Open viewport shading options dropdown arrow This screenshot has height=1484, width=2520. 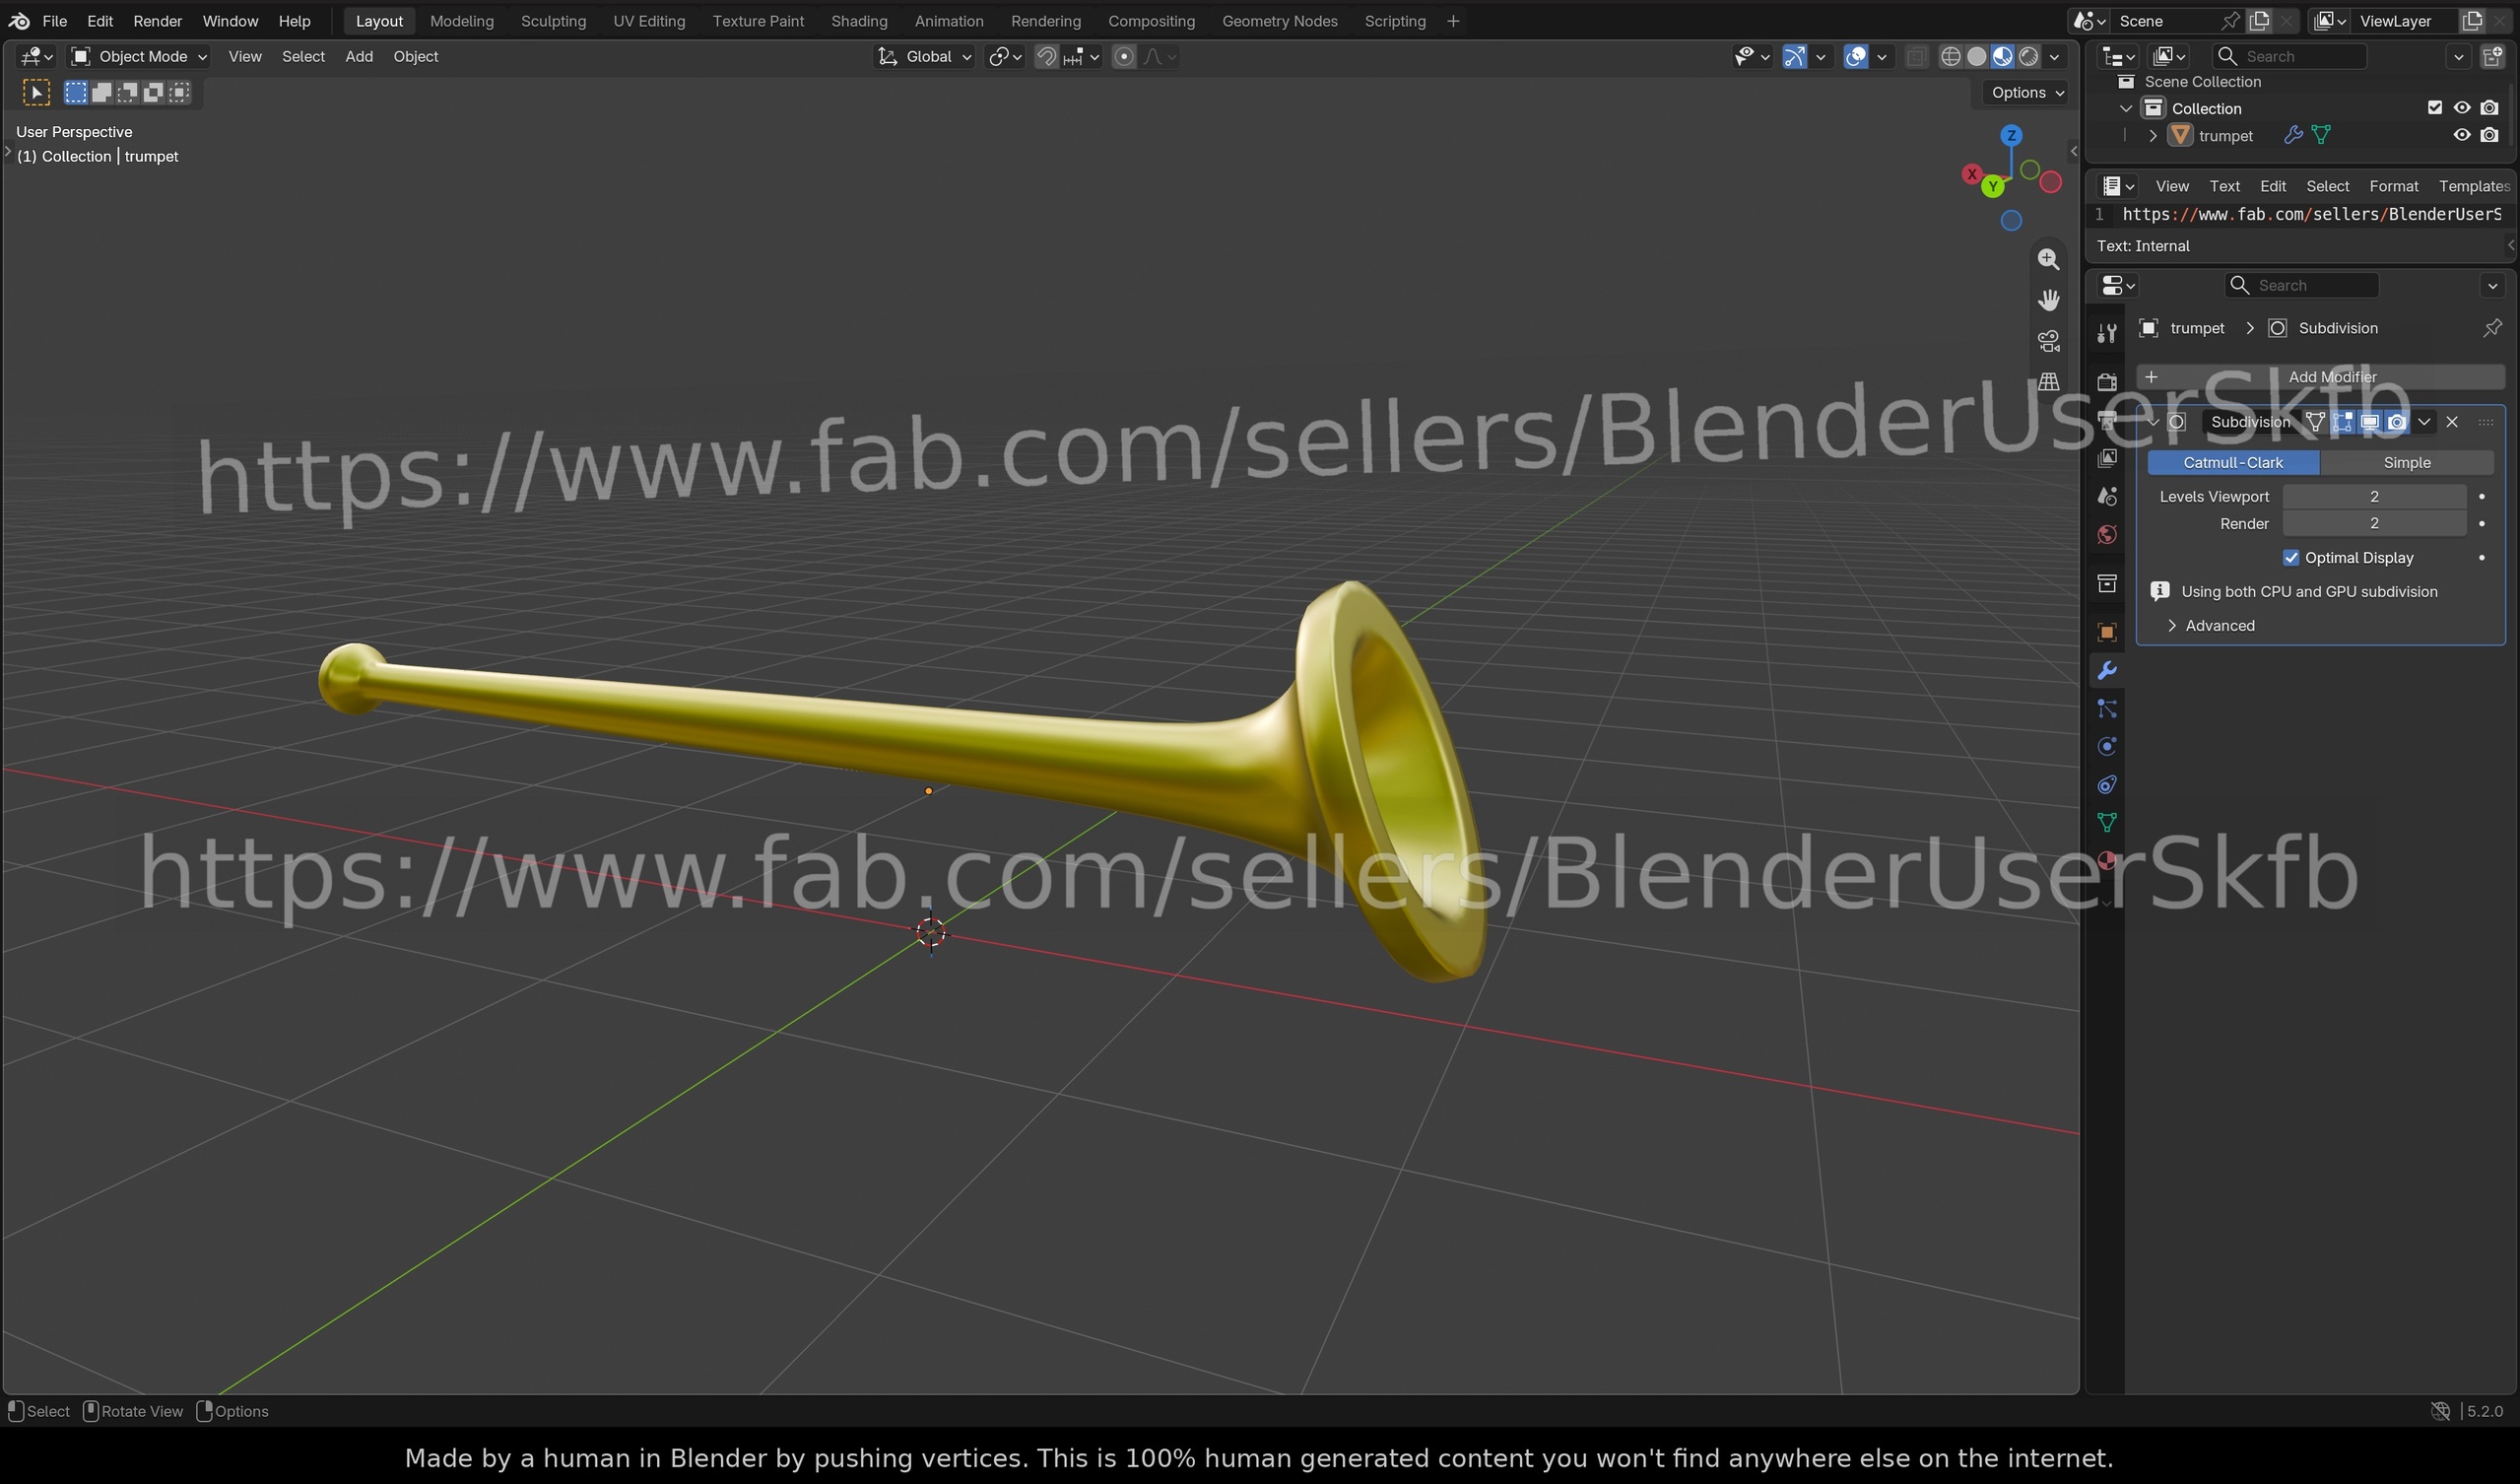click(x=2054, y=56)
